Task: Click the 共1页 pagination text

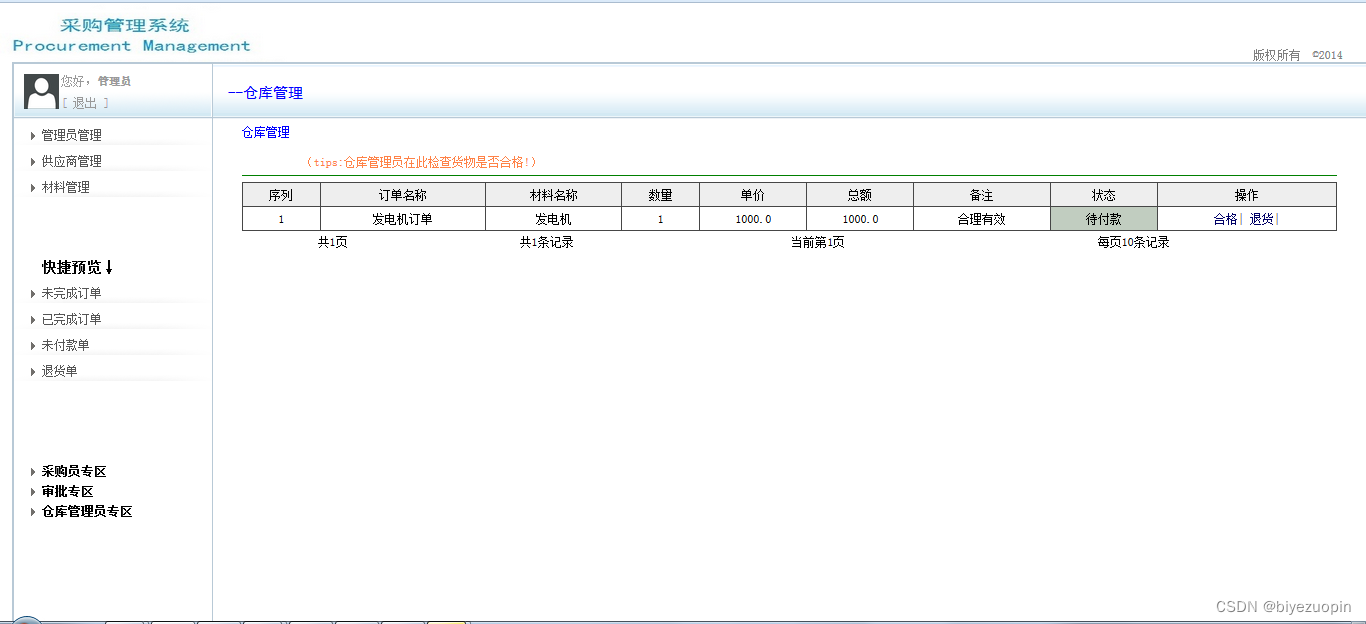Action: (x=333, y=242)
